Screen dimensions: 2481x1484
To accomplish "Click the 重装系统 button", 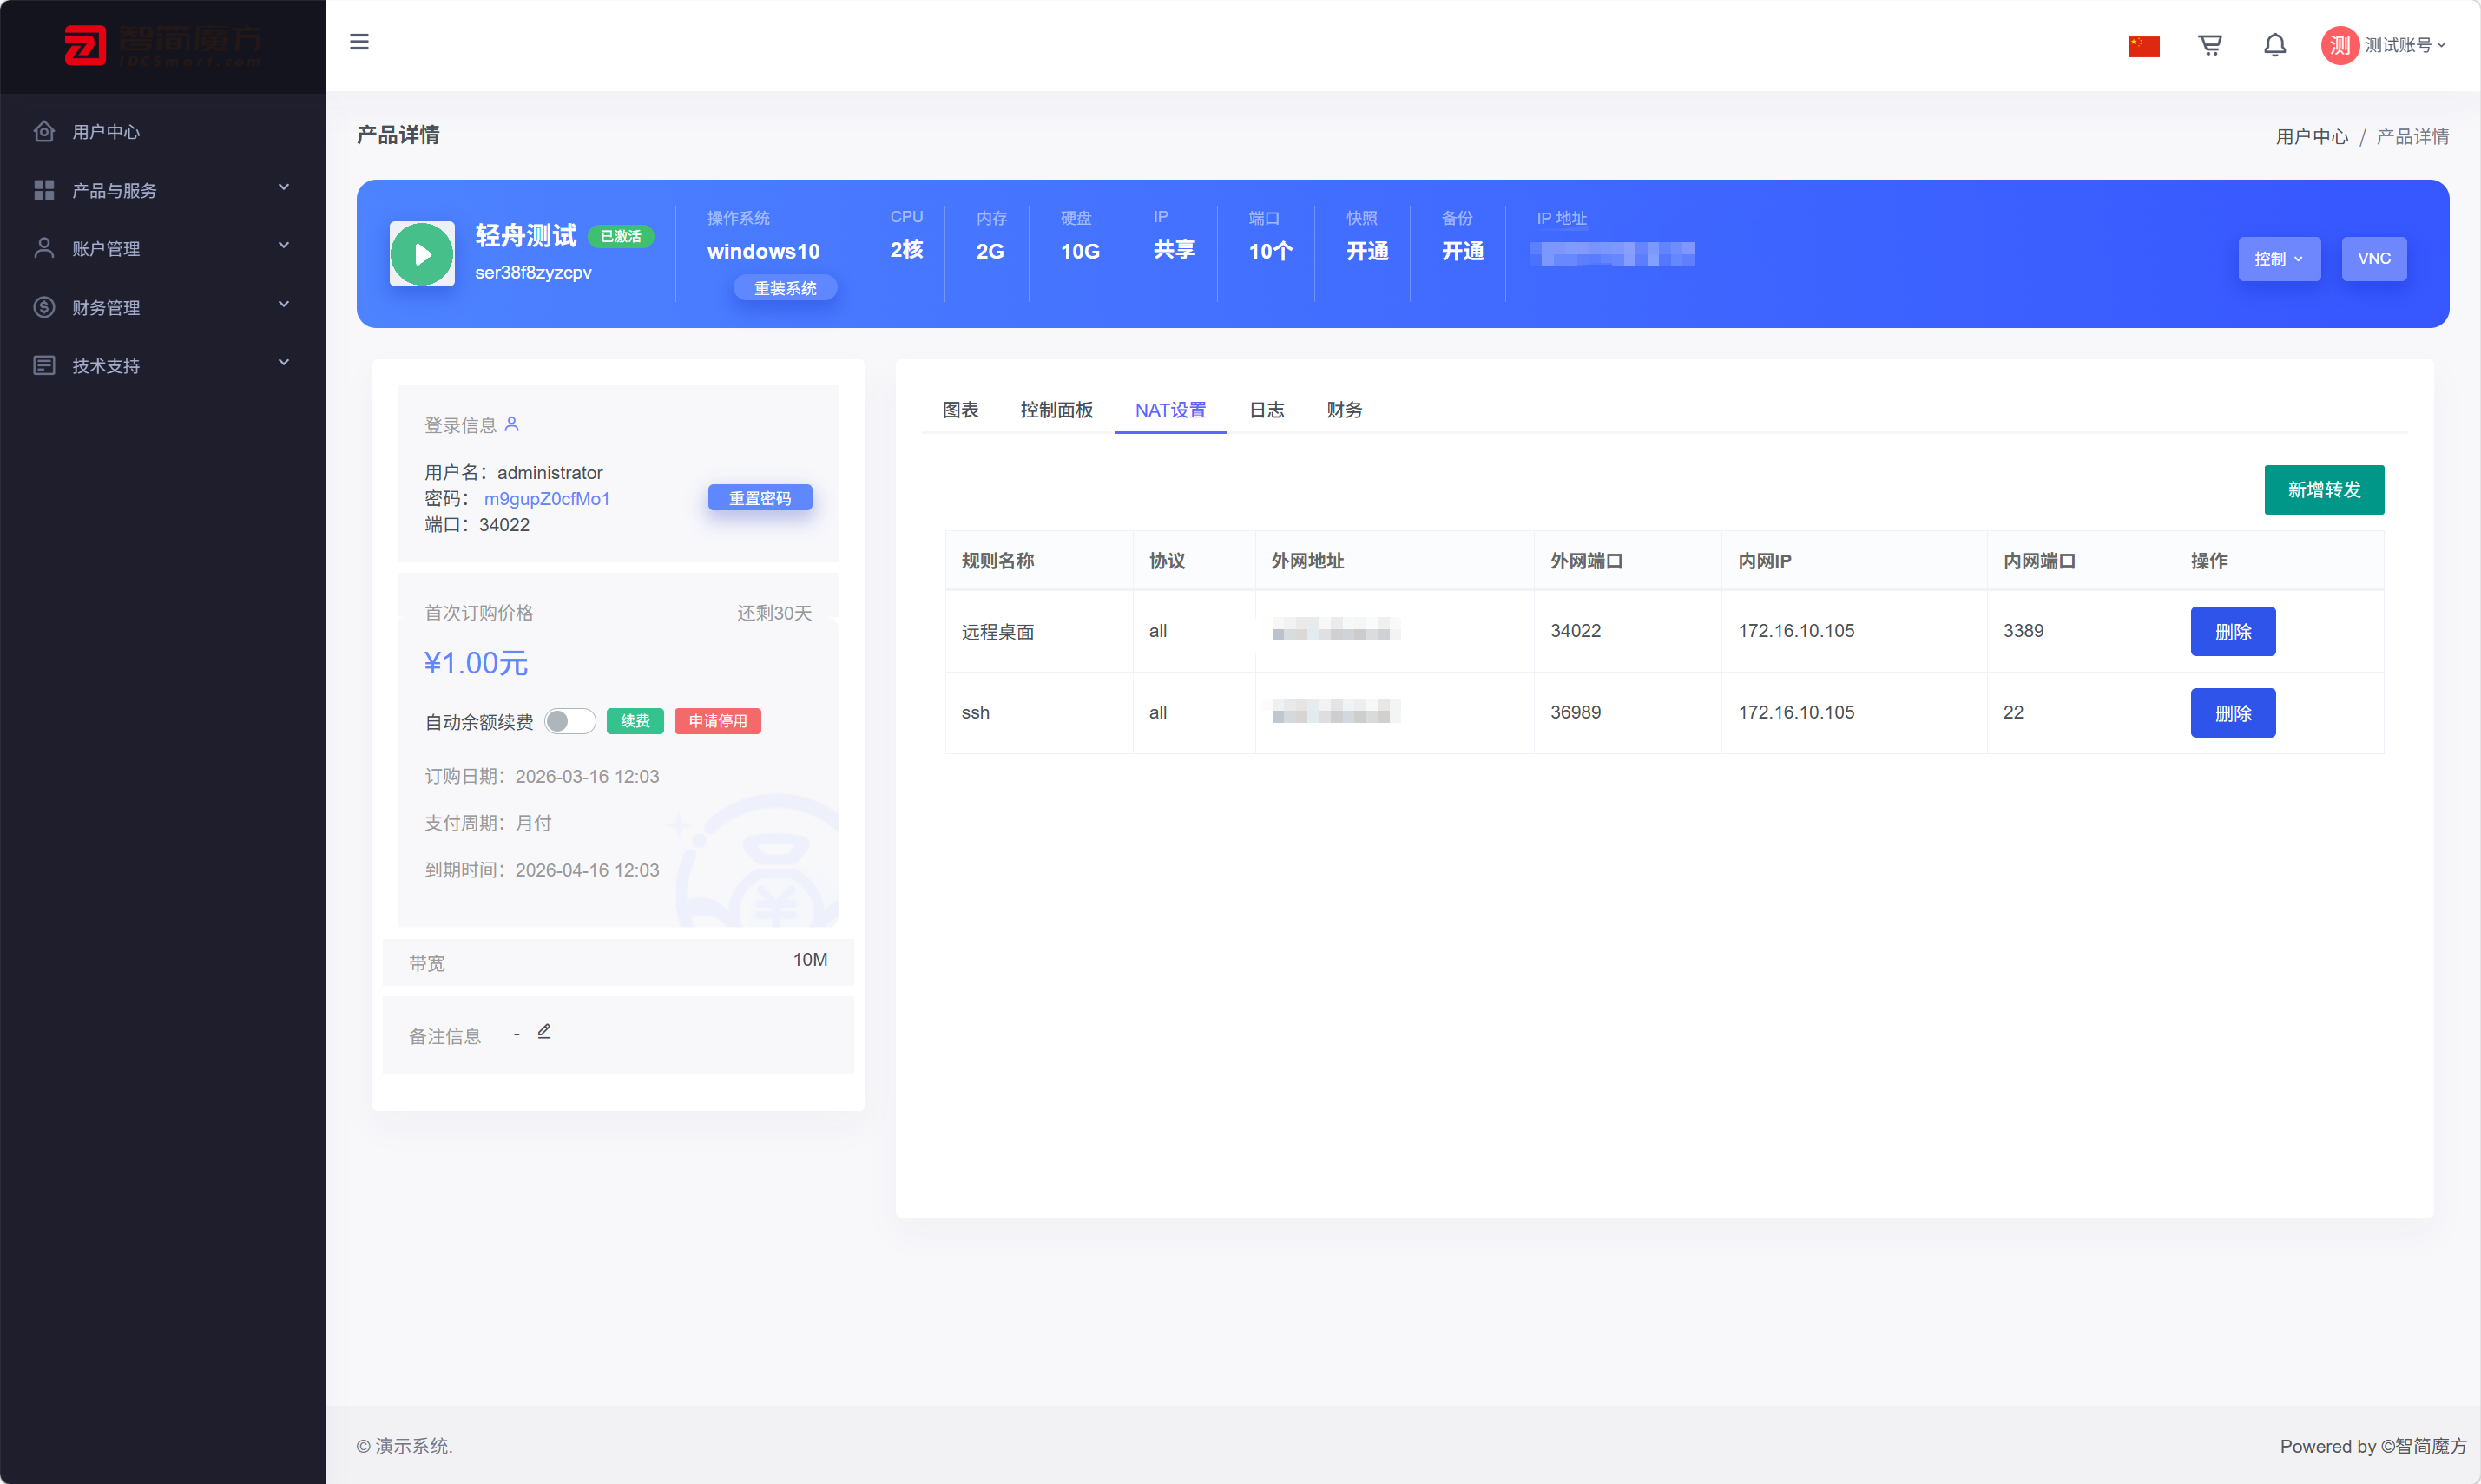I will tap(785, 288).
